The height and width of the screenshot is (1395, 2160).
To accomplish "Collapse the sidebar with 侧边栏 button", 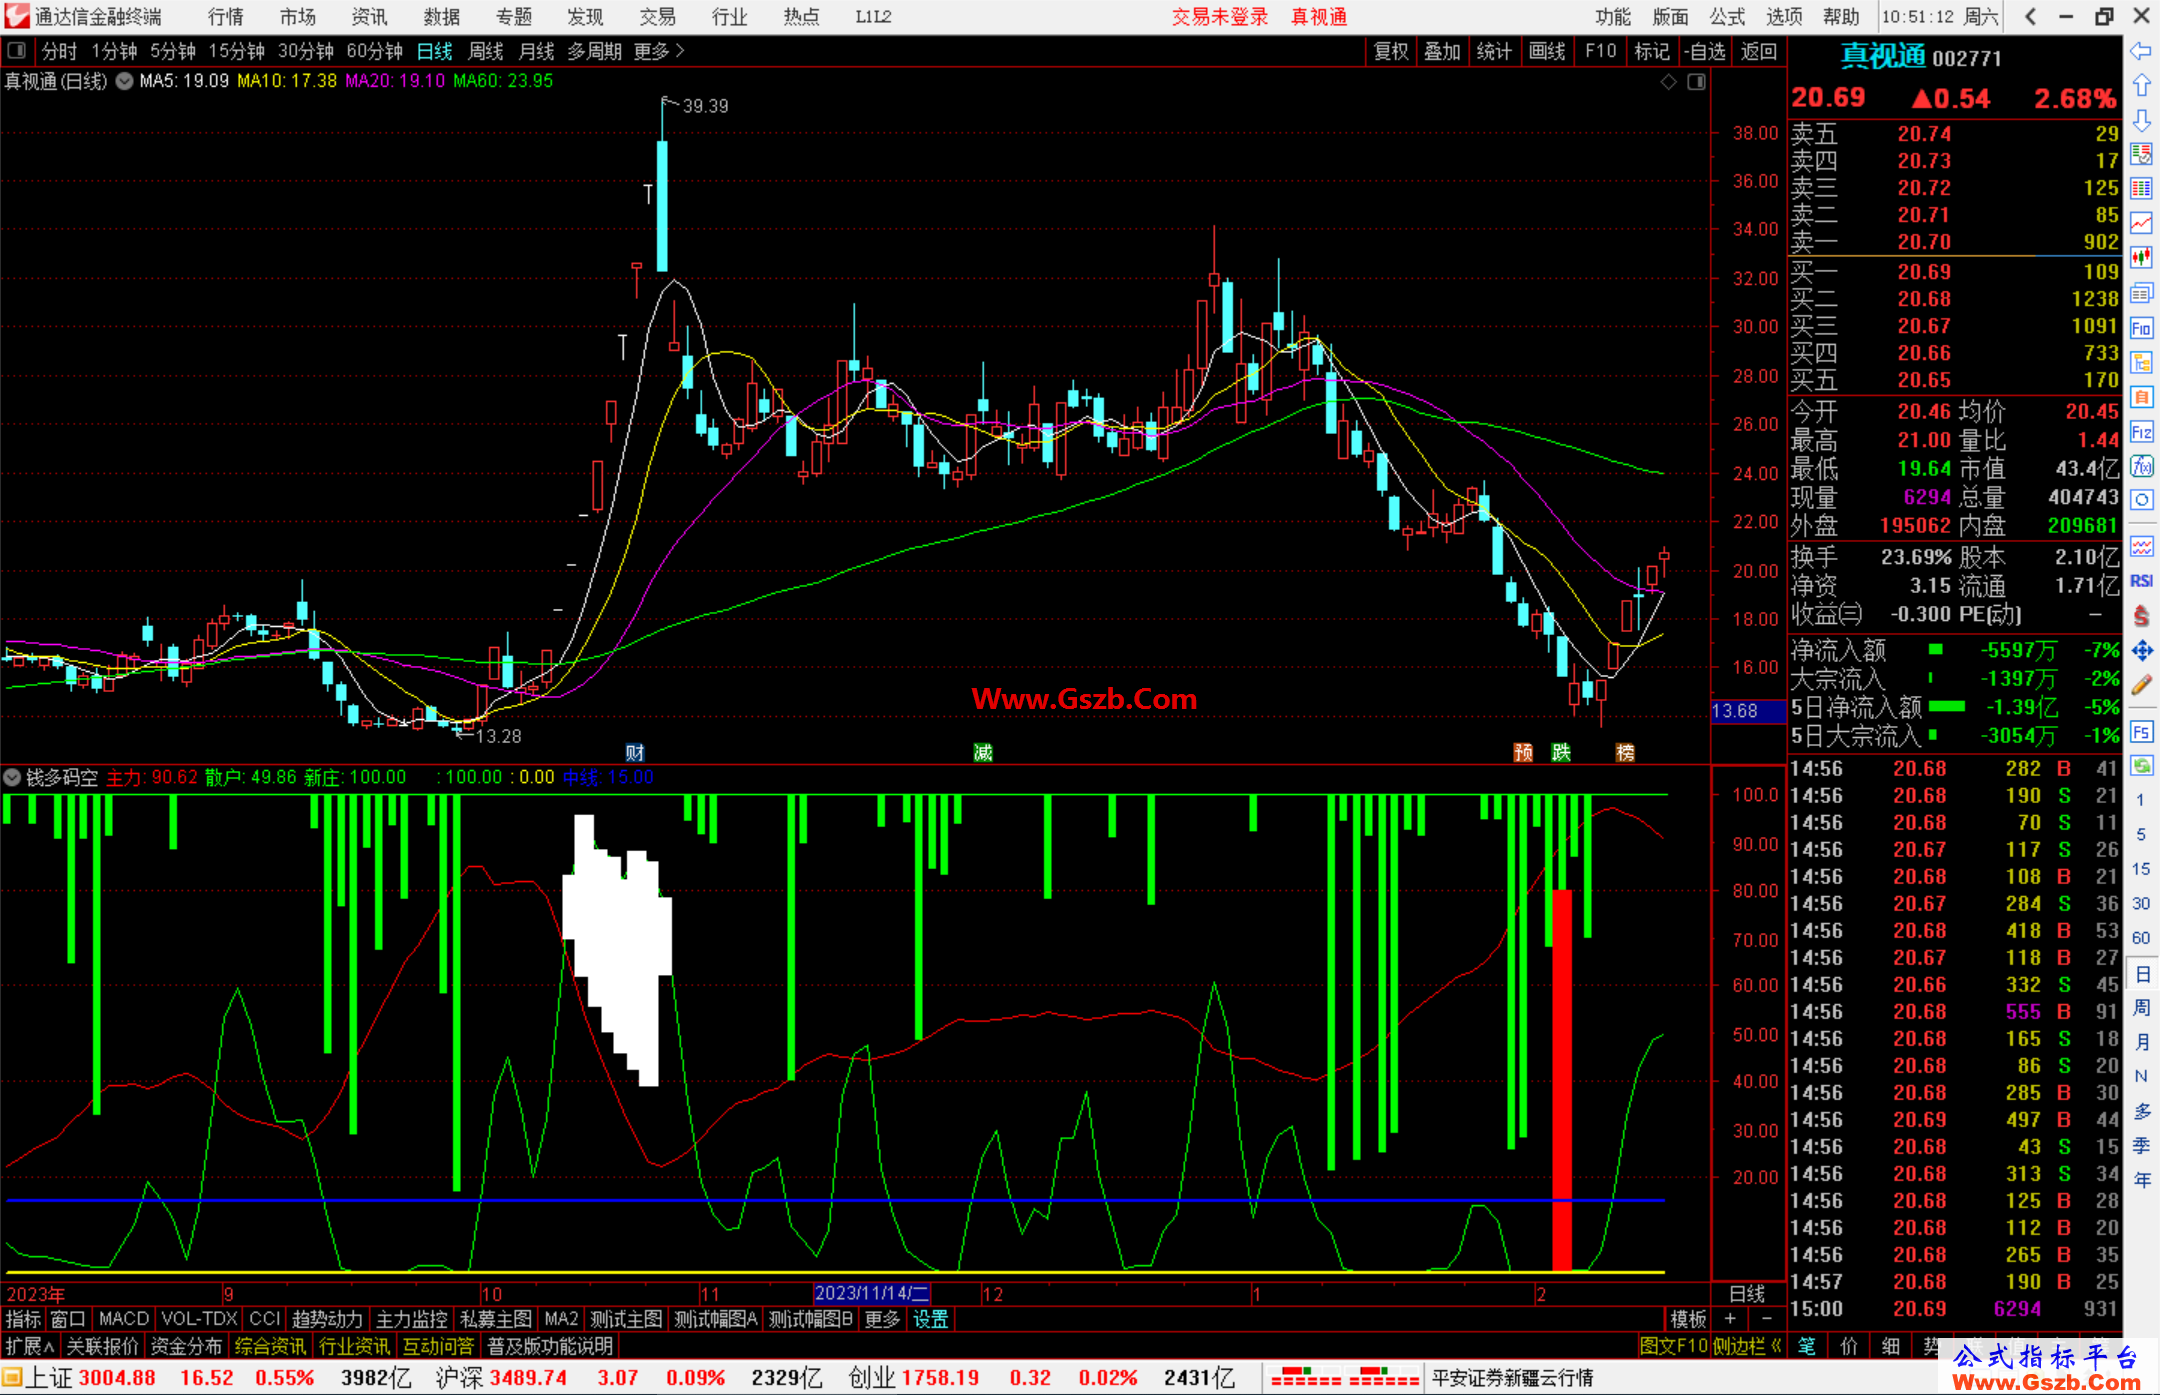I will (x=1747, y=1346).
